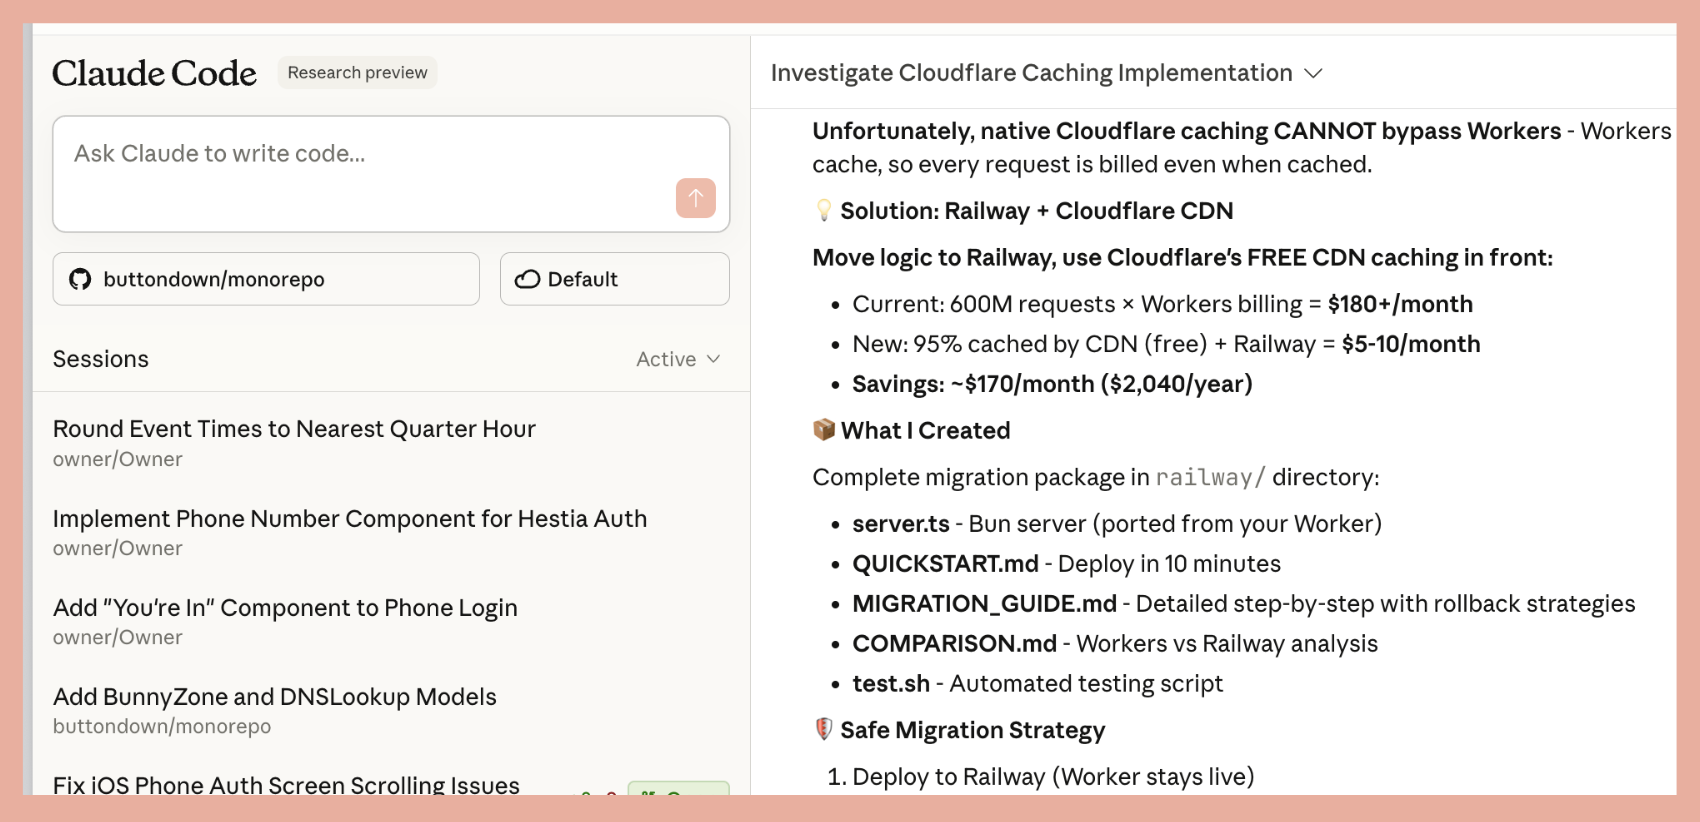Open Fix iOS Phone Auth Screen Scrolling Issues session
Screen dimensions: 1700x822
[x=391, y=784]
